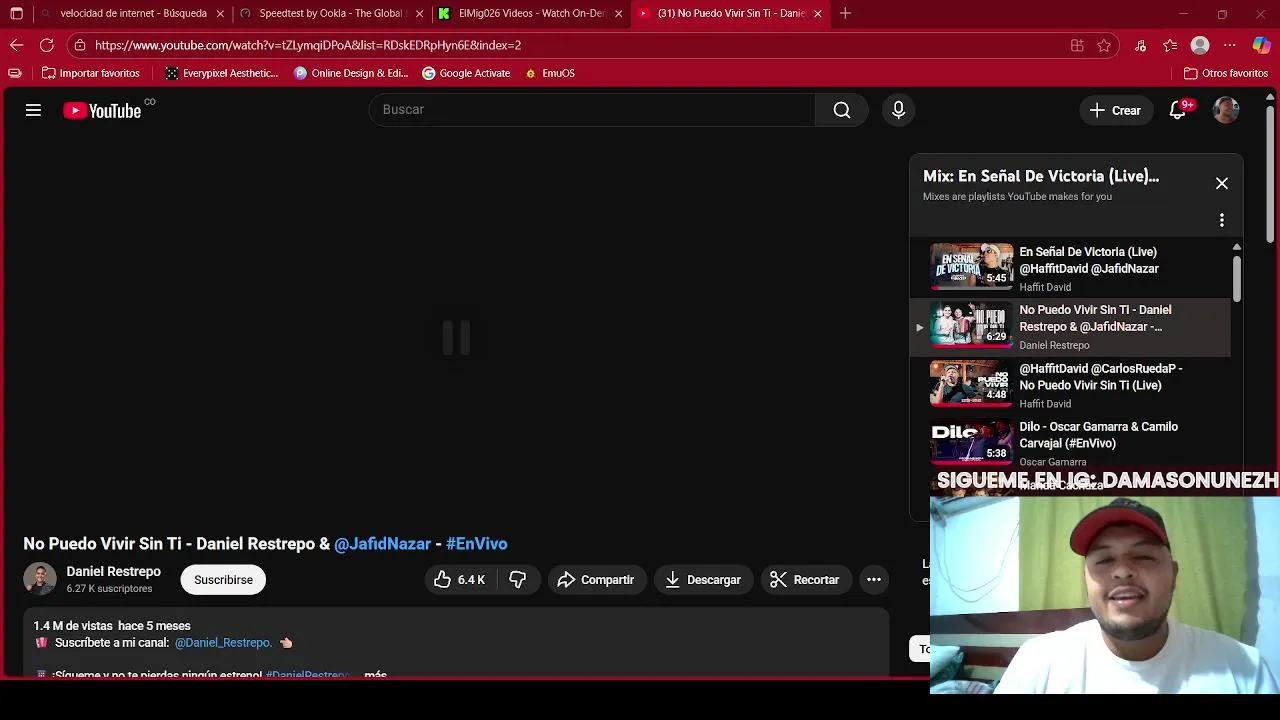The width and height of the screenshot is (1280, 720).
Task: Open the 4:48 Haffit David video thumbnail
Action: point(971,384)
